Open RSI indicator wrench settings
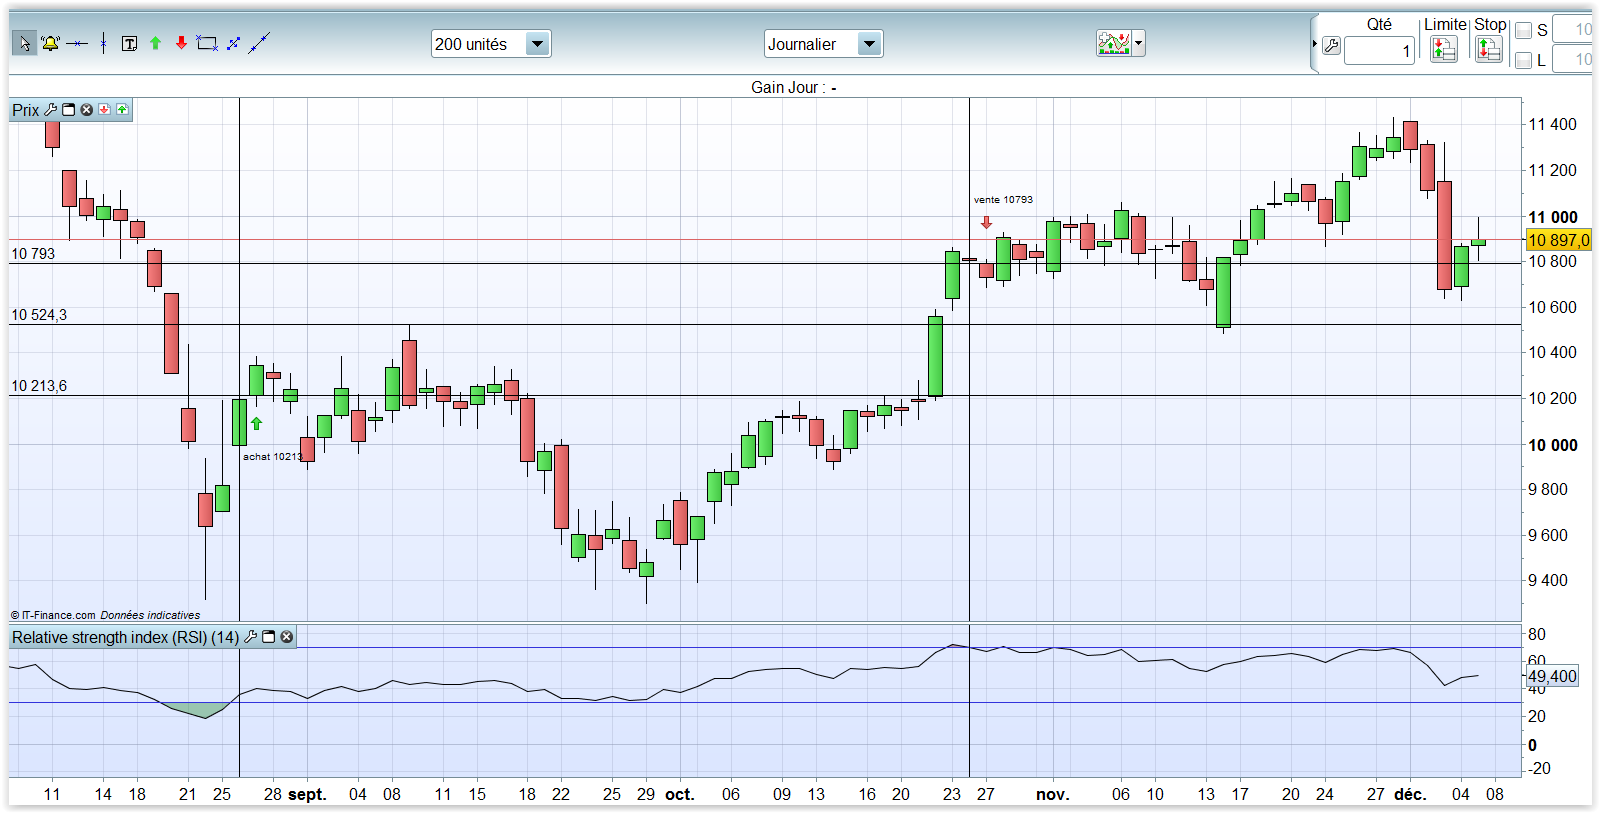The height and width of the screenshot is (813, 1600). (x=251, y=636)
